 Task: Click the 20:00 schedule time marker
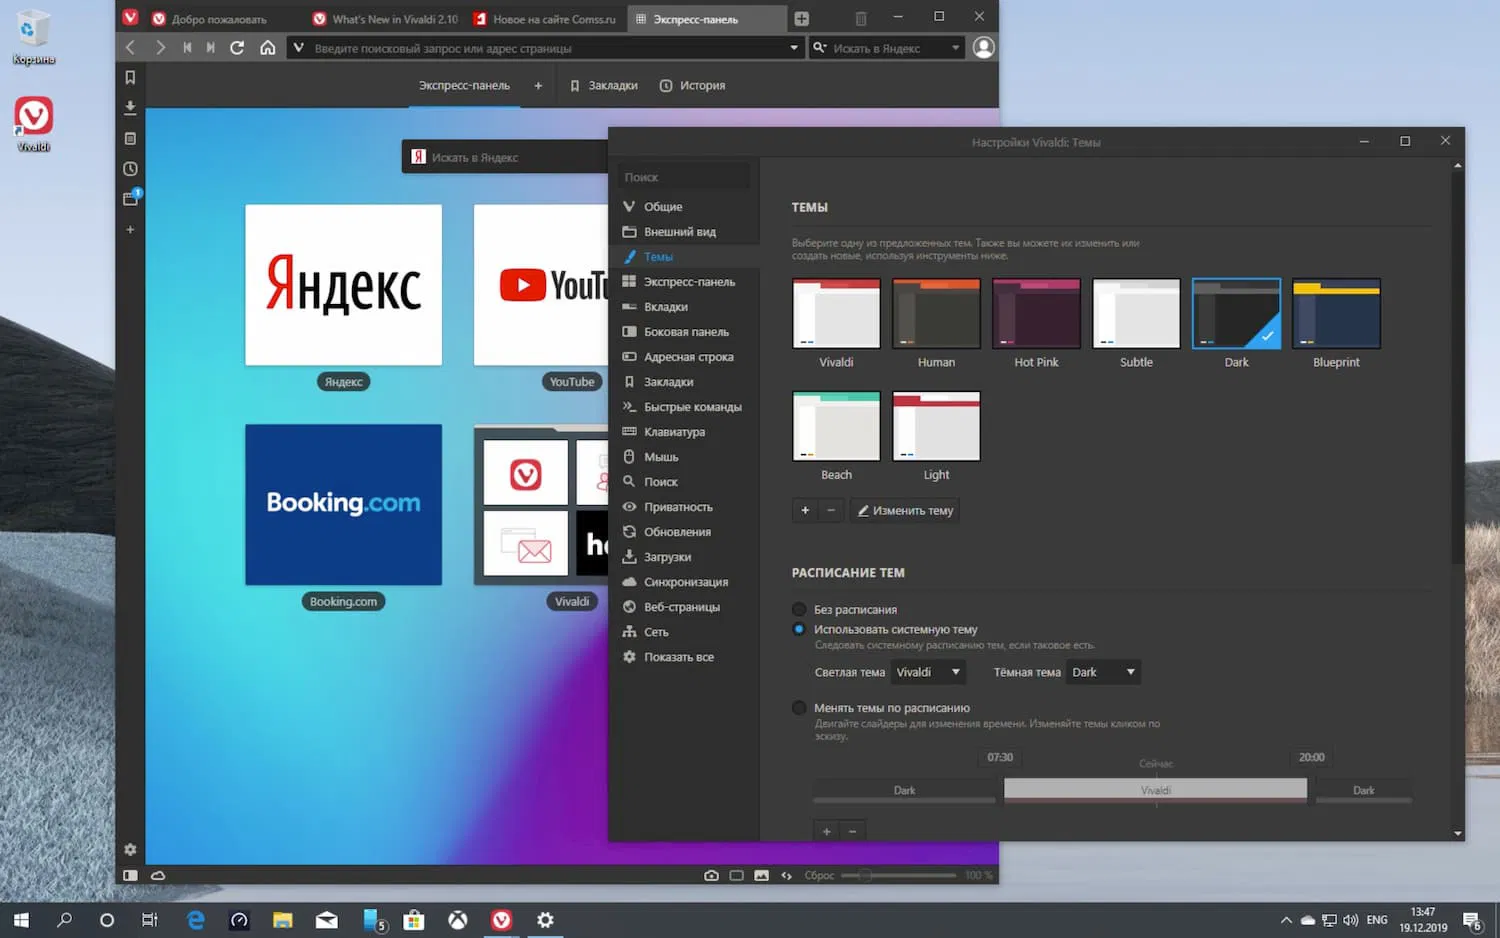point(1311,757)
